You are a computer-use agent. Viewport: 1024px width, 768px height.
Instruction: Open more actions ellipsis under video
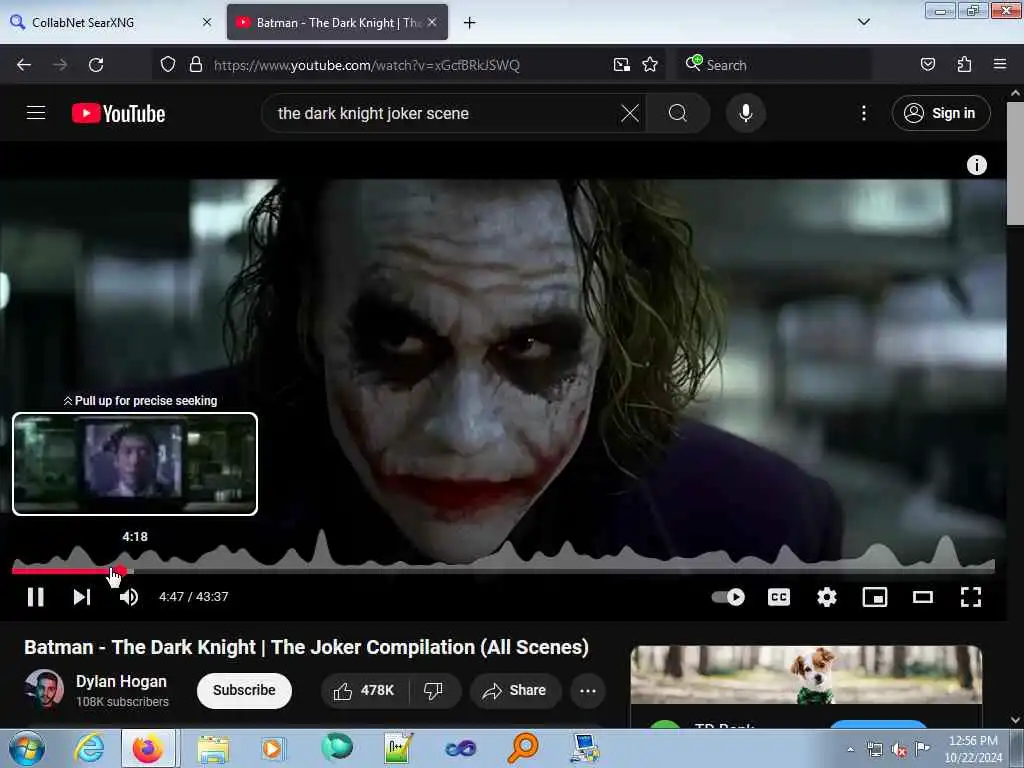pos(588,690)
